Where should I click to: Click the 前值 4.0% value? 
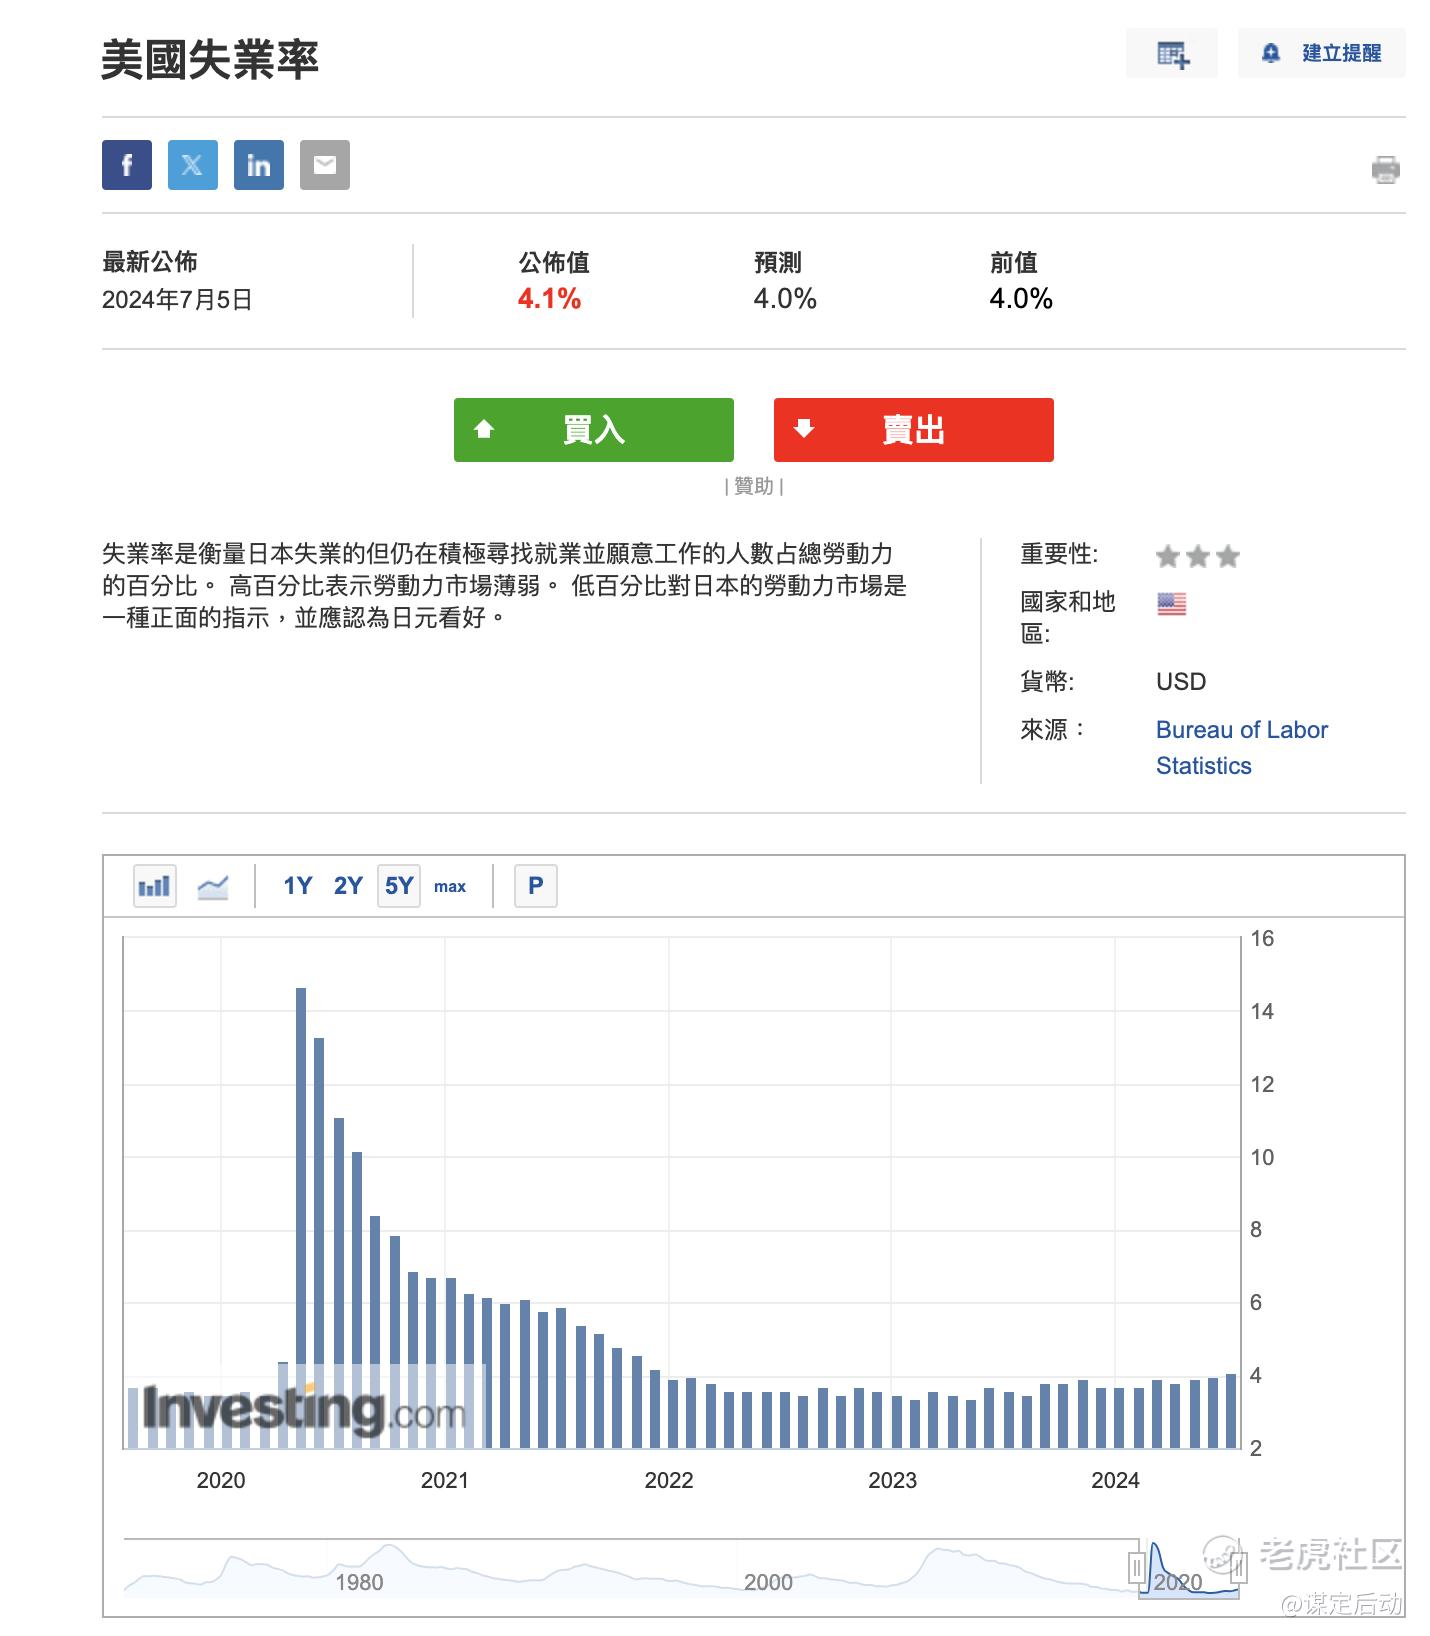1021,299
